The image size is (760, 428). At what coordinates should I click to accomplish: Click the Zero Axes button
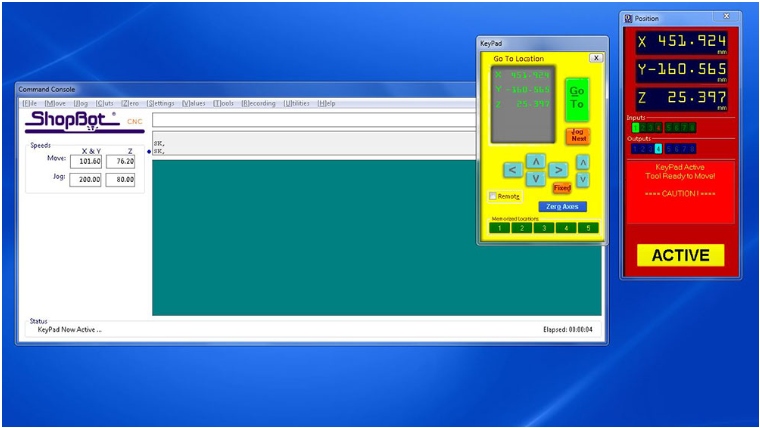(563, 207)
